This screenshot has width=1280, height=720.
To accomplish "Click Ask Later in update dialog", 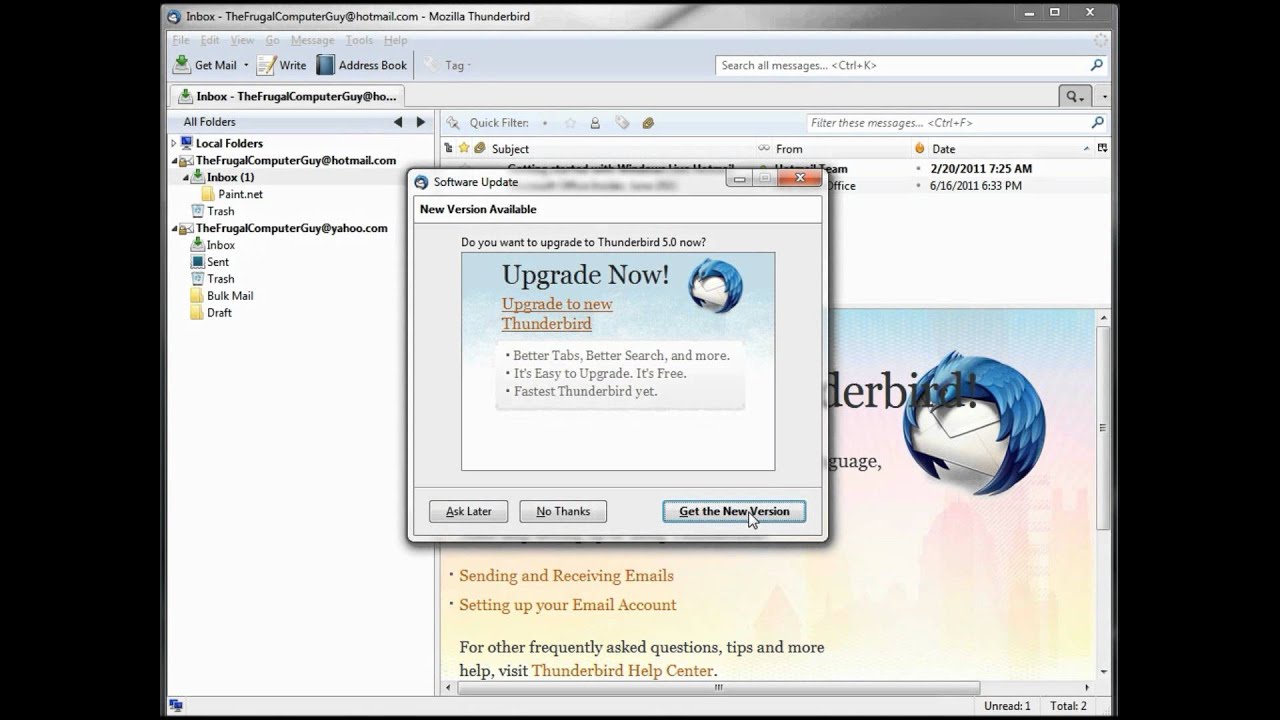I will point(468,511).
